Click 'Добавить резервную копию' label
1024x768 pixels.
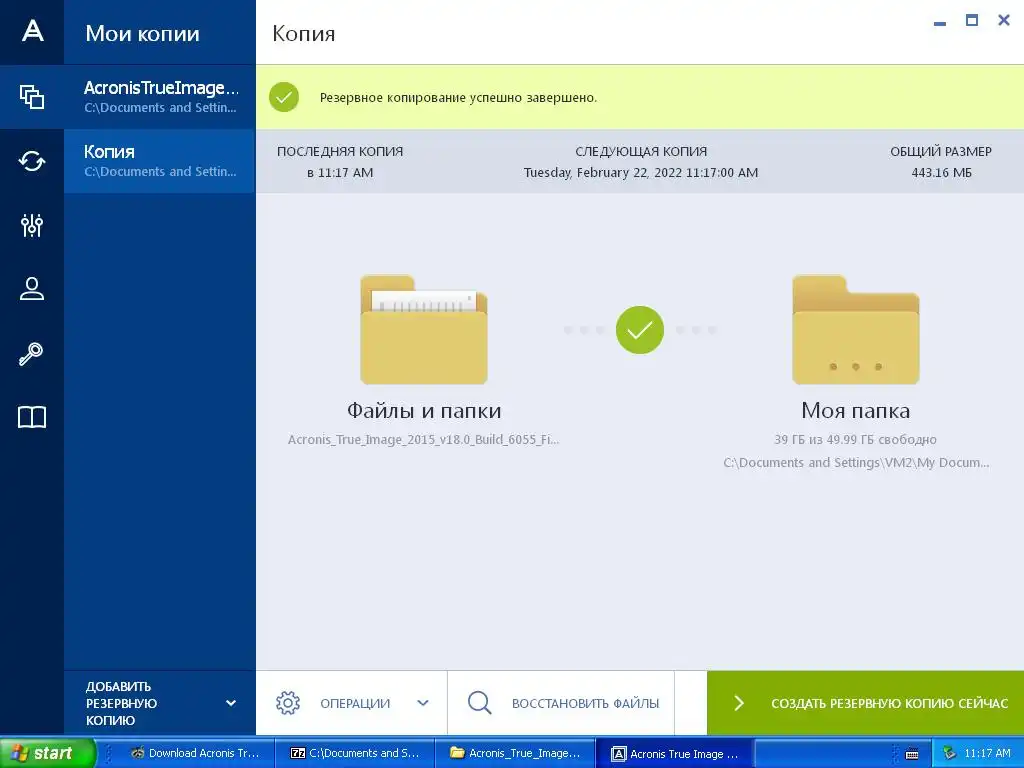coord(121,703)
